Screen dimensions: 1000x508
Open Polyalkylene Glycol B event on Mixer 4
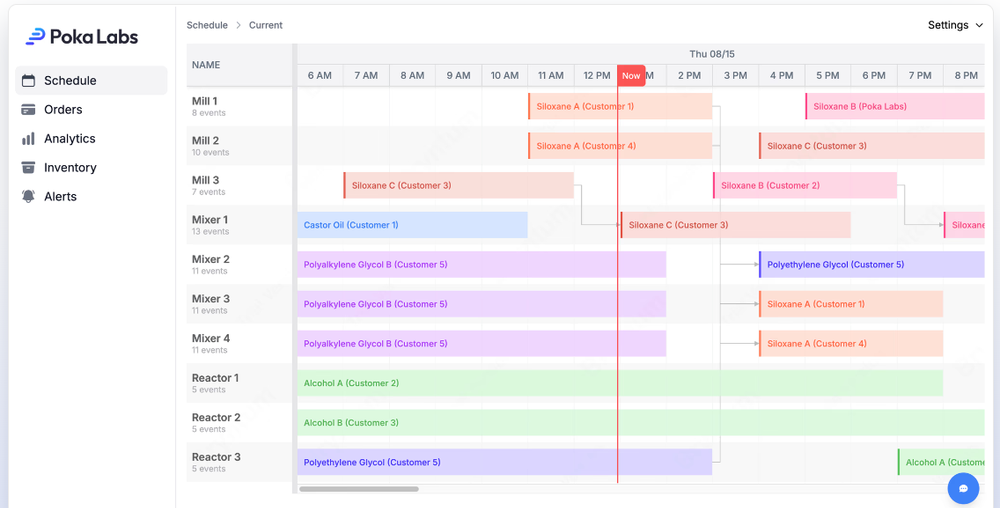tap(482, 344)
